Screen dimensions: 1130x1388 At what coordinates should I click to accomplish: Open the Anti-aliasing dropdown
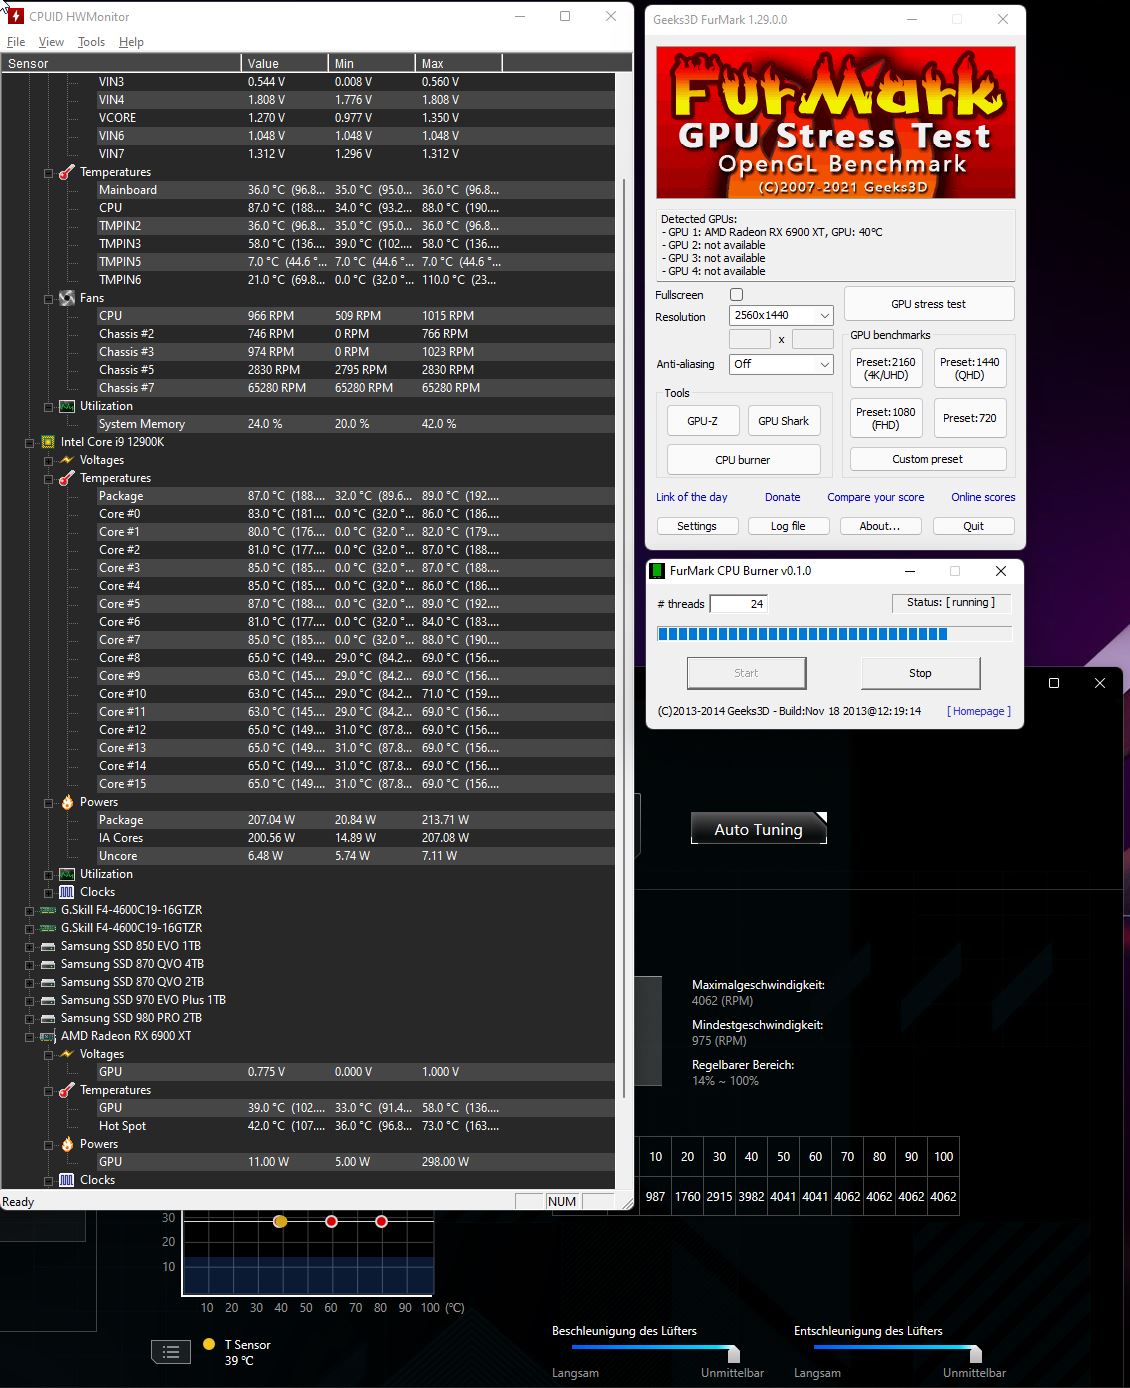(x=781, y=364)
